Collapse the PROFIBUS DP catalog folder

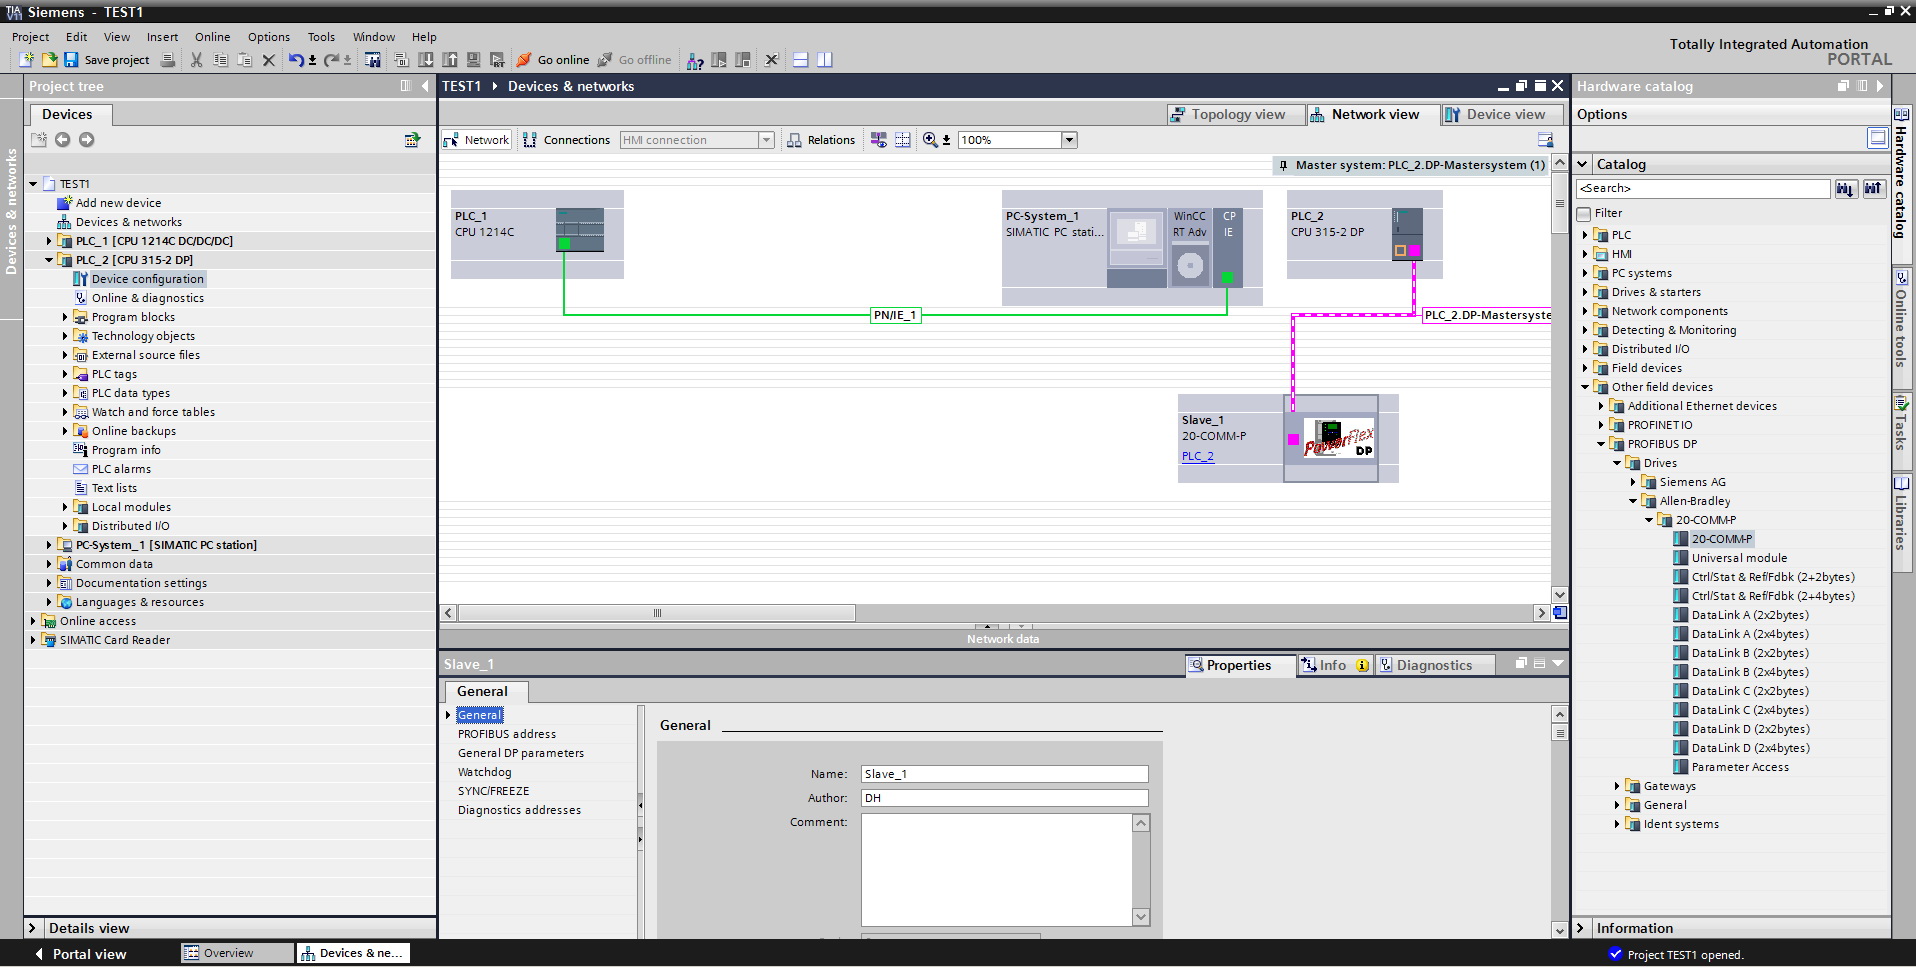pos(1601,444)
